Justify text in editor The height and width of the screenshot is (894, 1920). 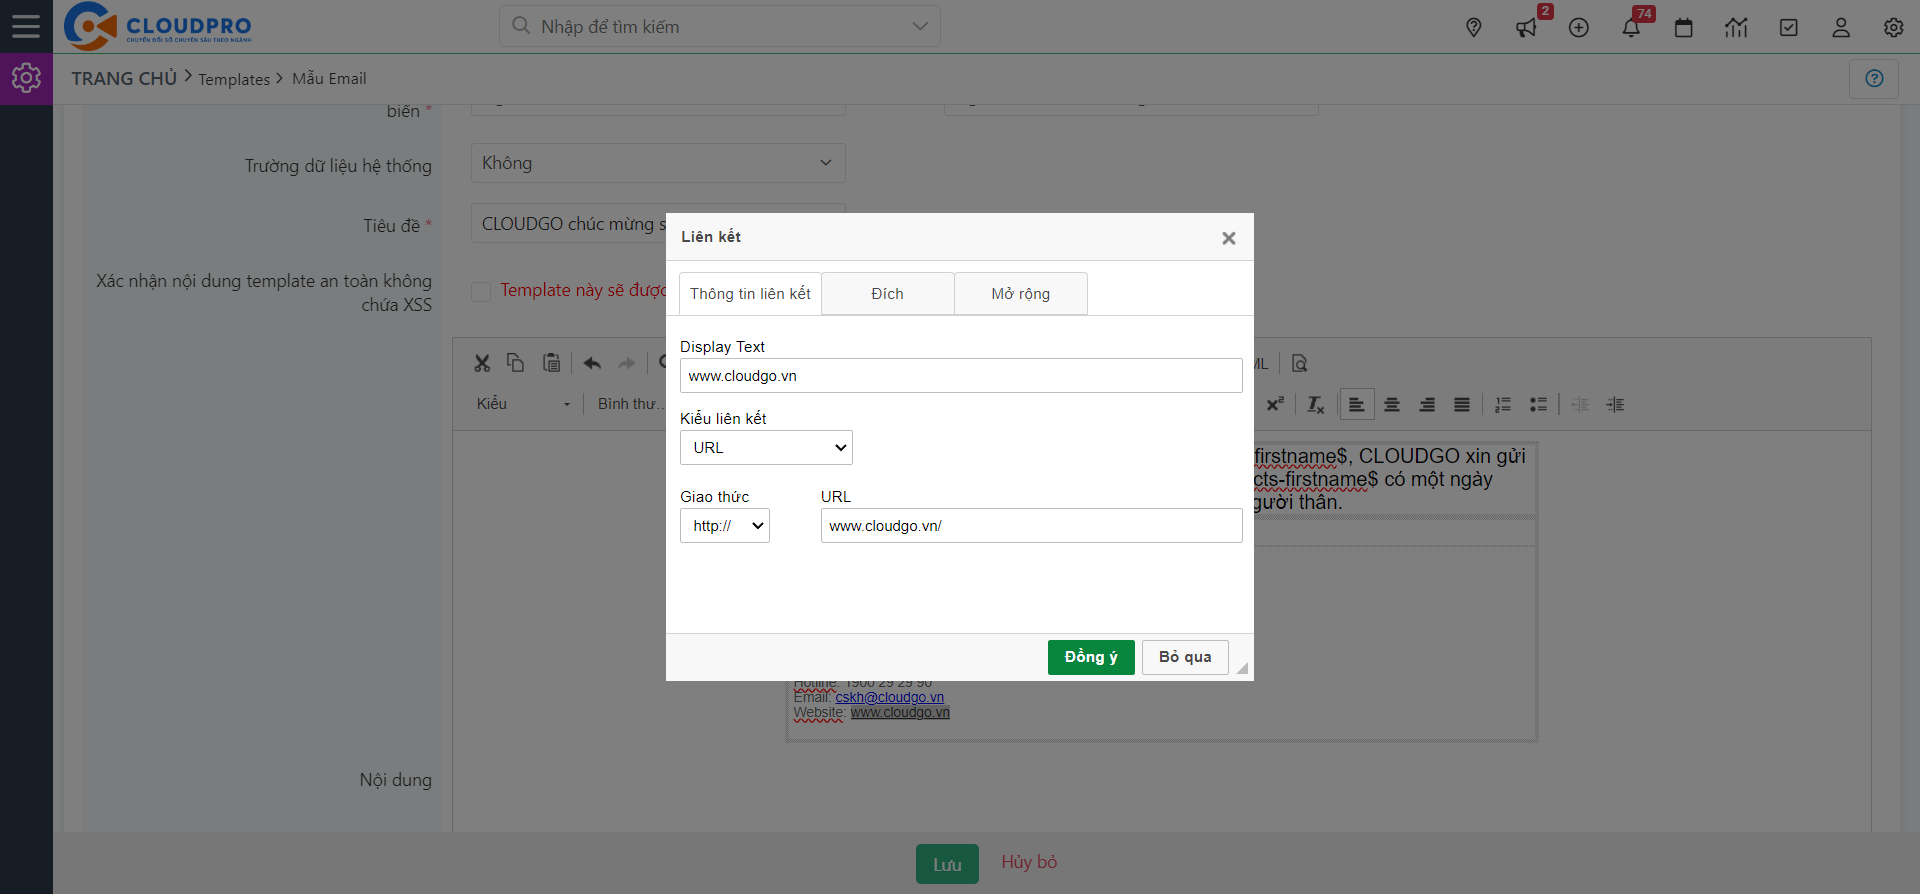(1462, 404)
